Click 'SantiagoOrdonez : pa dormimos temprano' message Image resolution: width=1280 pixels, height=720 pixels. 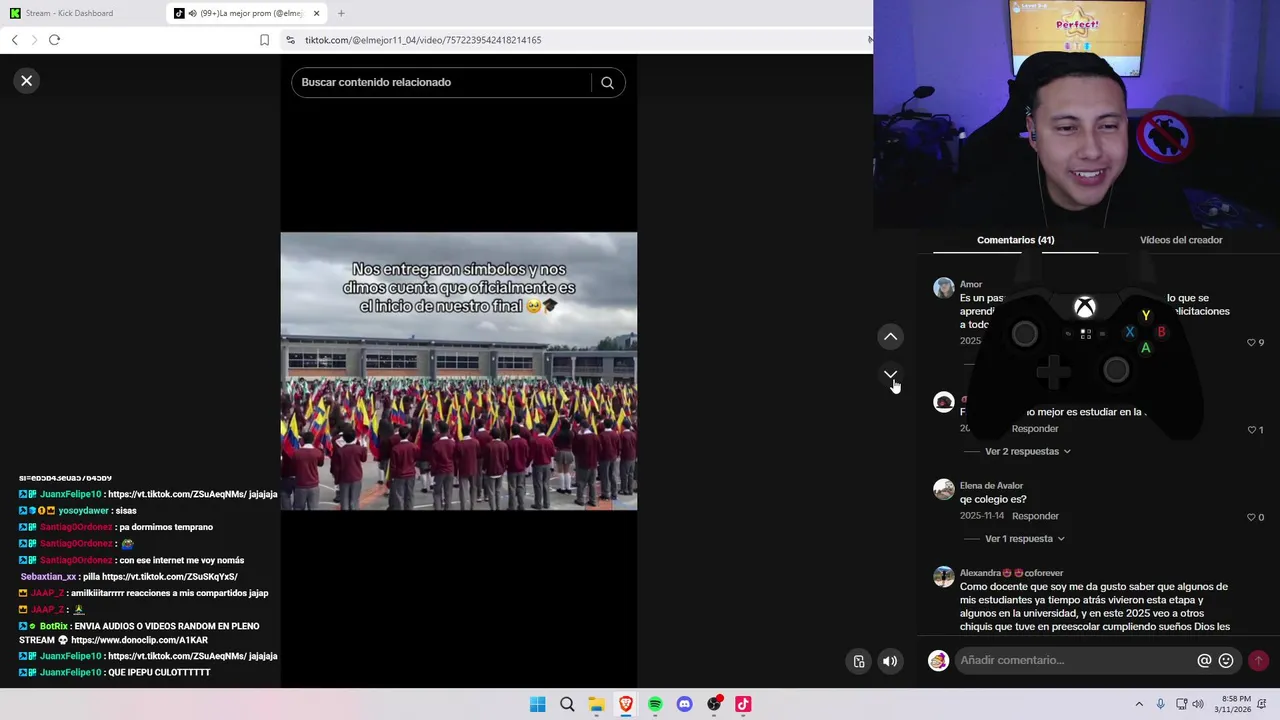pyautogui.click(x=126, y=527)
